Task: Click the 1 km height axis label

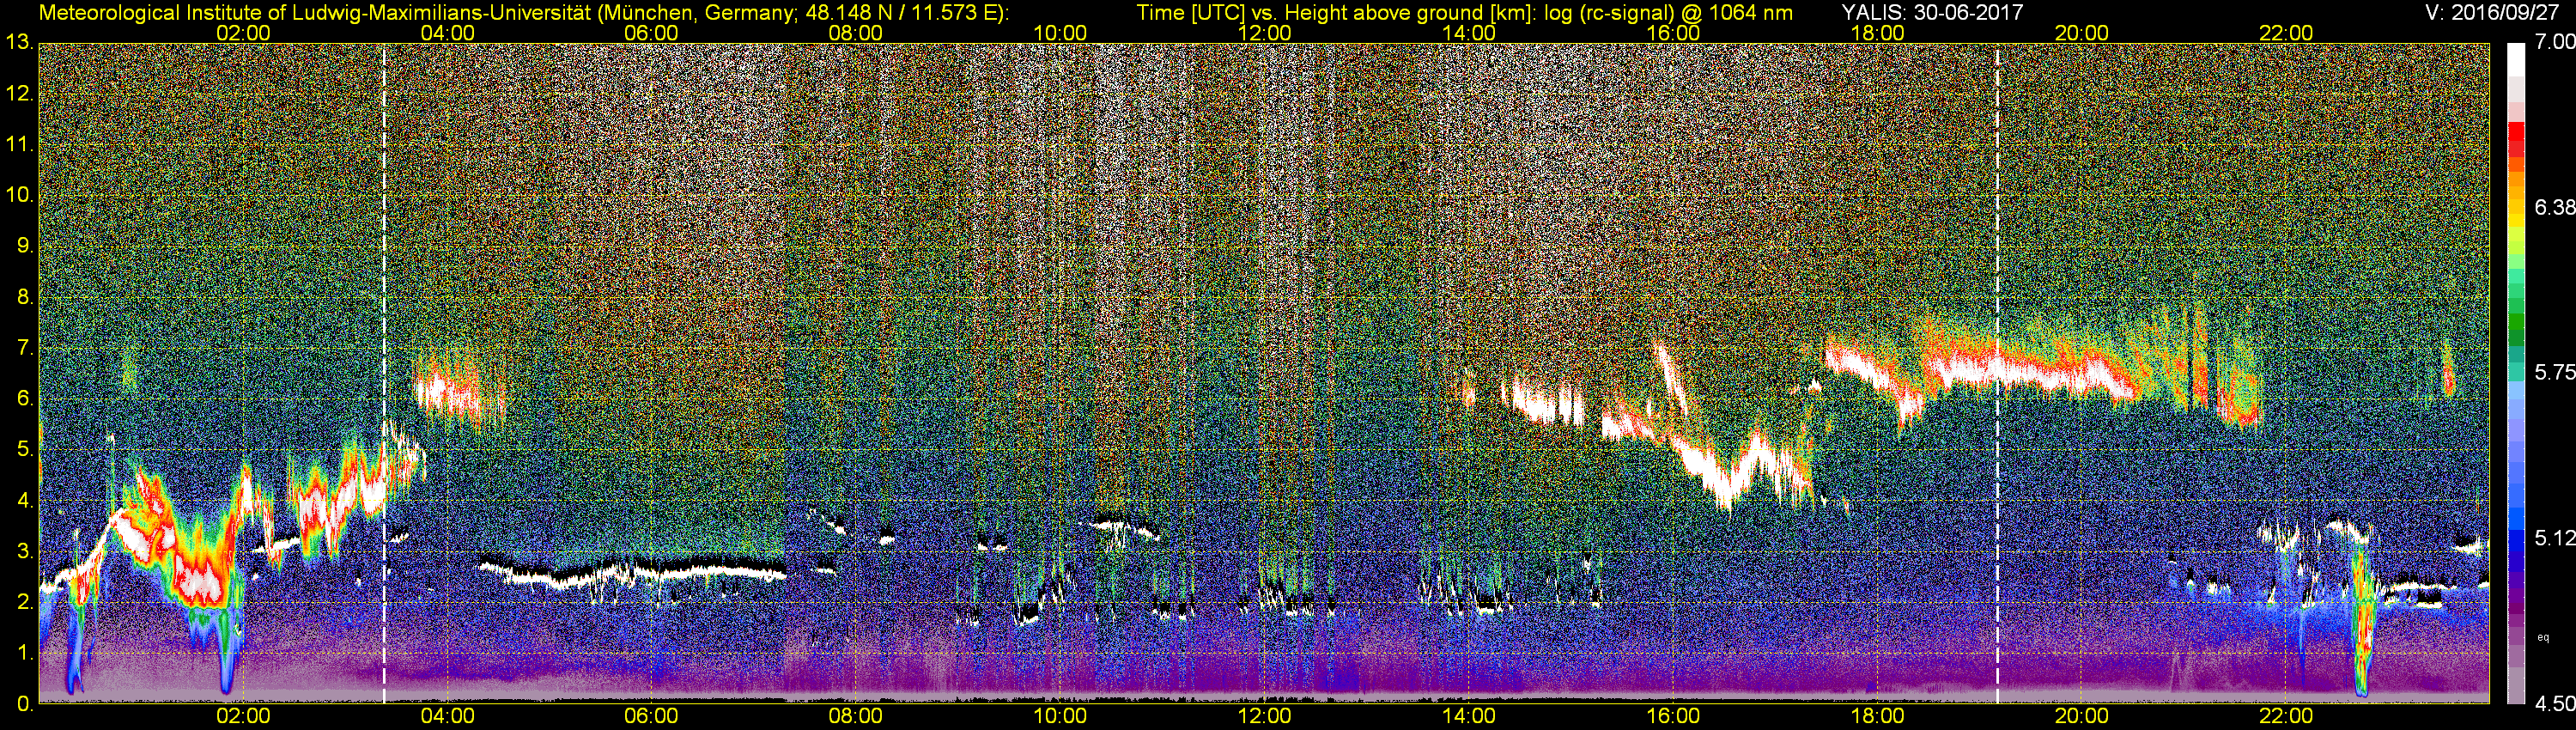Action: pyautogui.click(x=24, y=653)
